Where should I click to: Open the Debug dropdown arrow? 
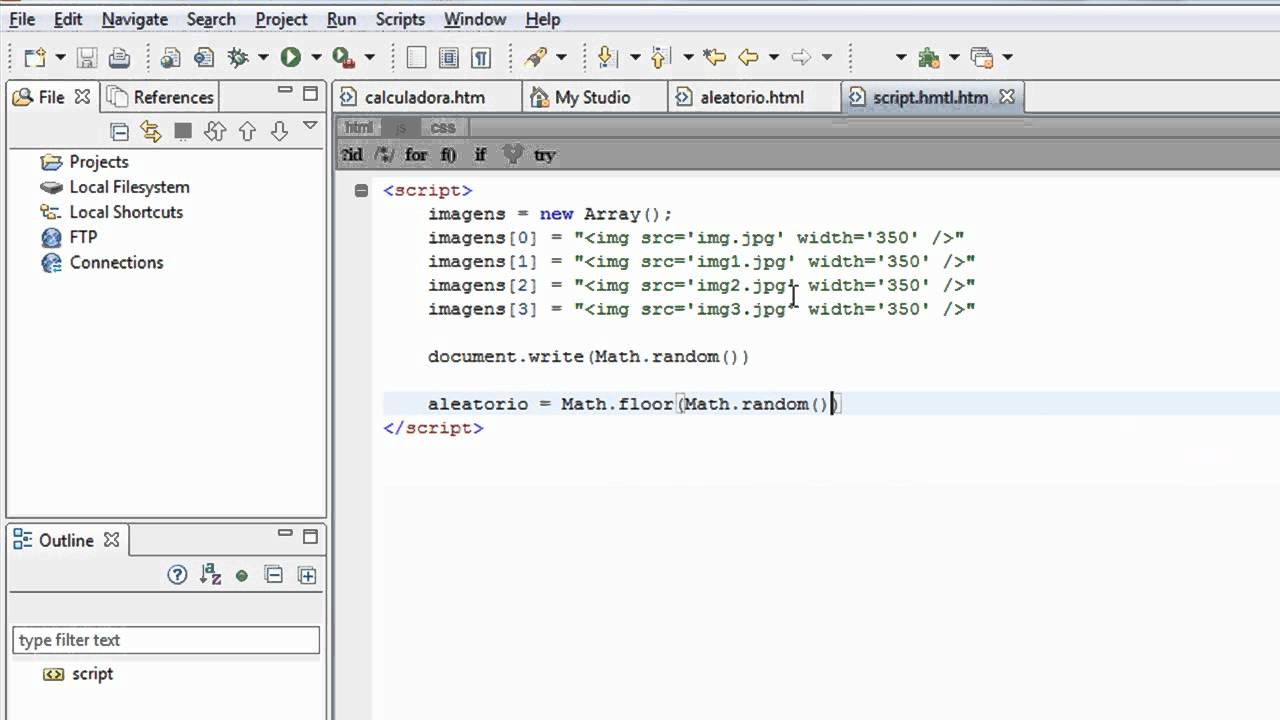pyautogui.click(x=263, y=58)
